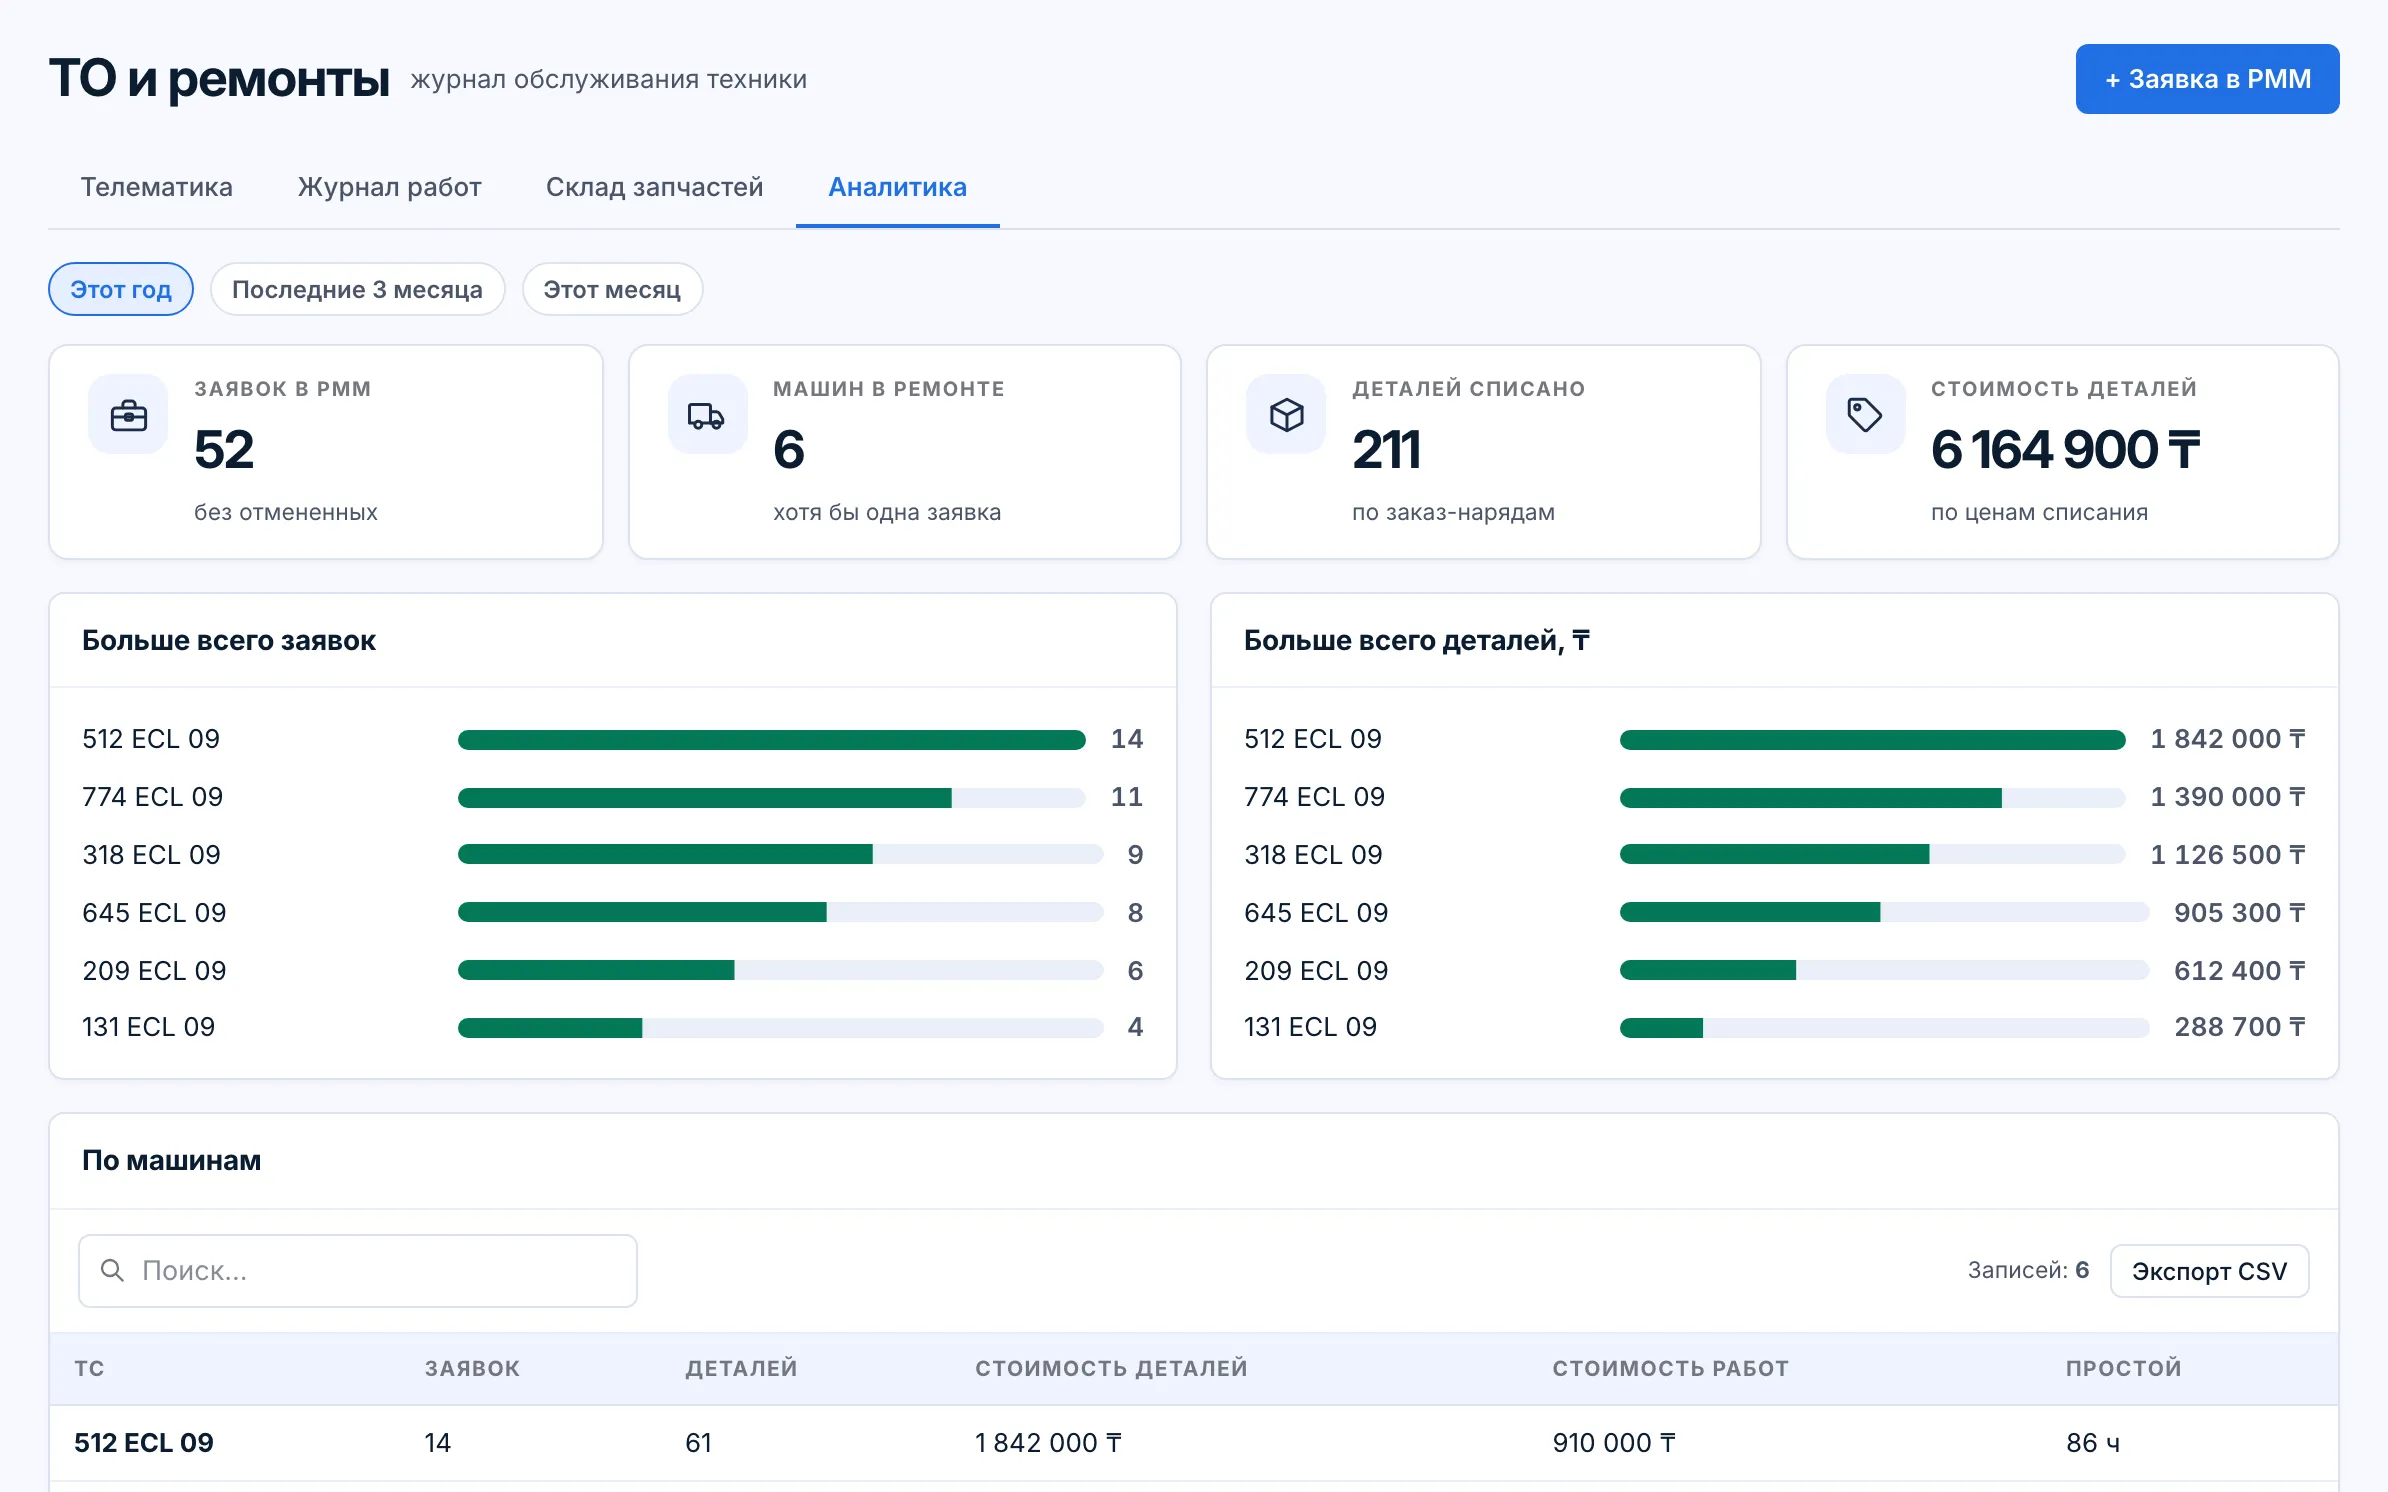The width and height of the screenshot is (2388, 1492).
Task: Click the 86 ч downtime cell
Action: [x=2093, y=1443]
